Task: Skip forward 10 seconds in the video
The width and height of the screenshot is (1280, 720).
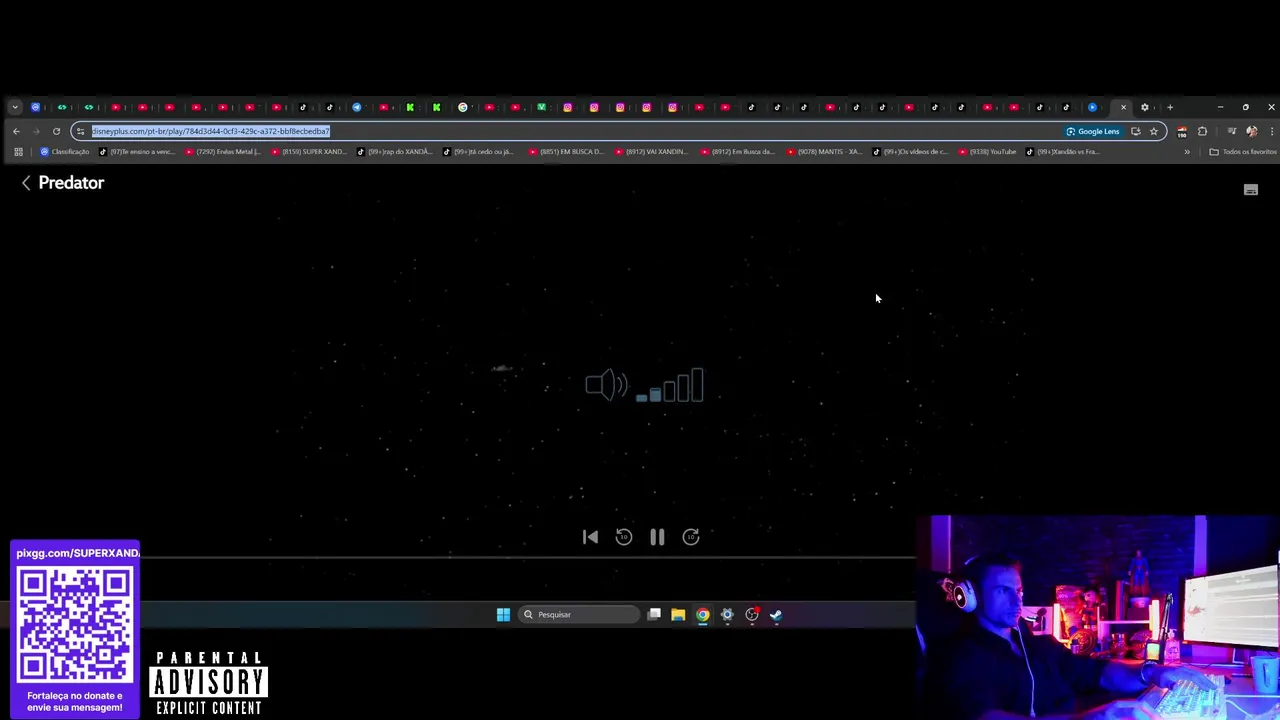Action: click(691, 537)
